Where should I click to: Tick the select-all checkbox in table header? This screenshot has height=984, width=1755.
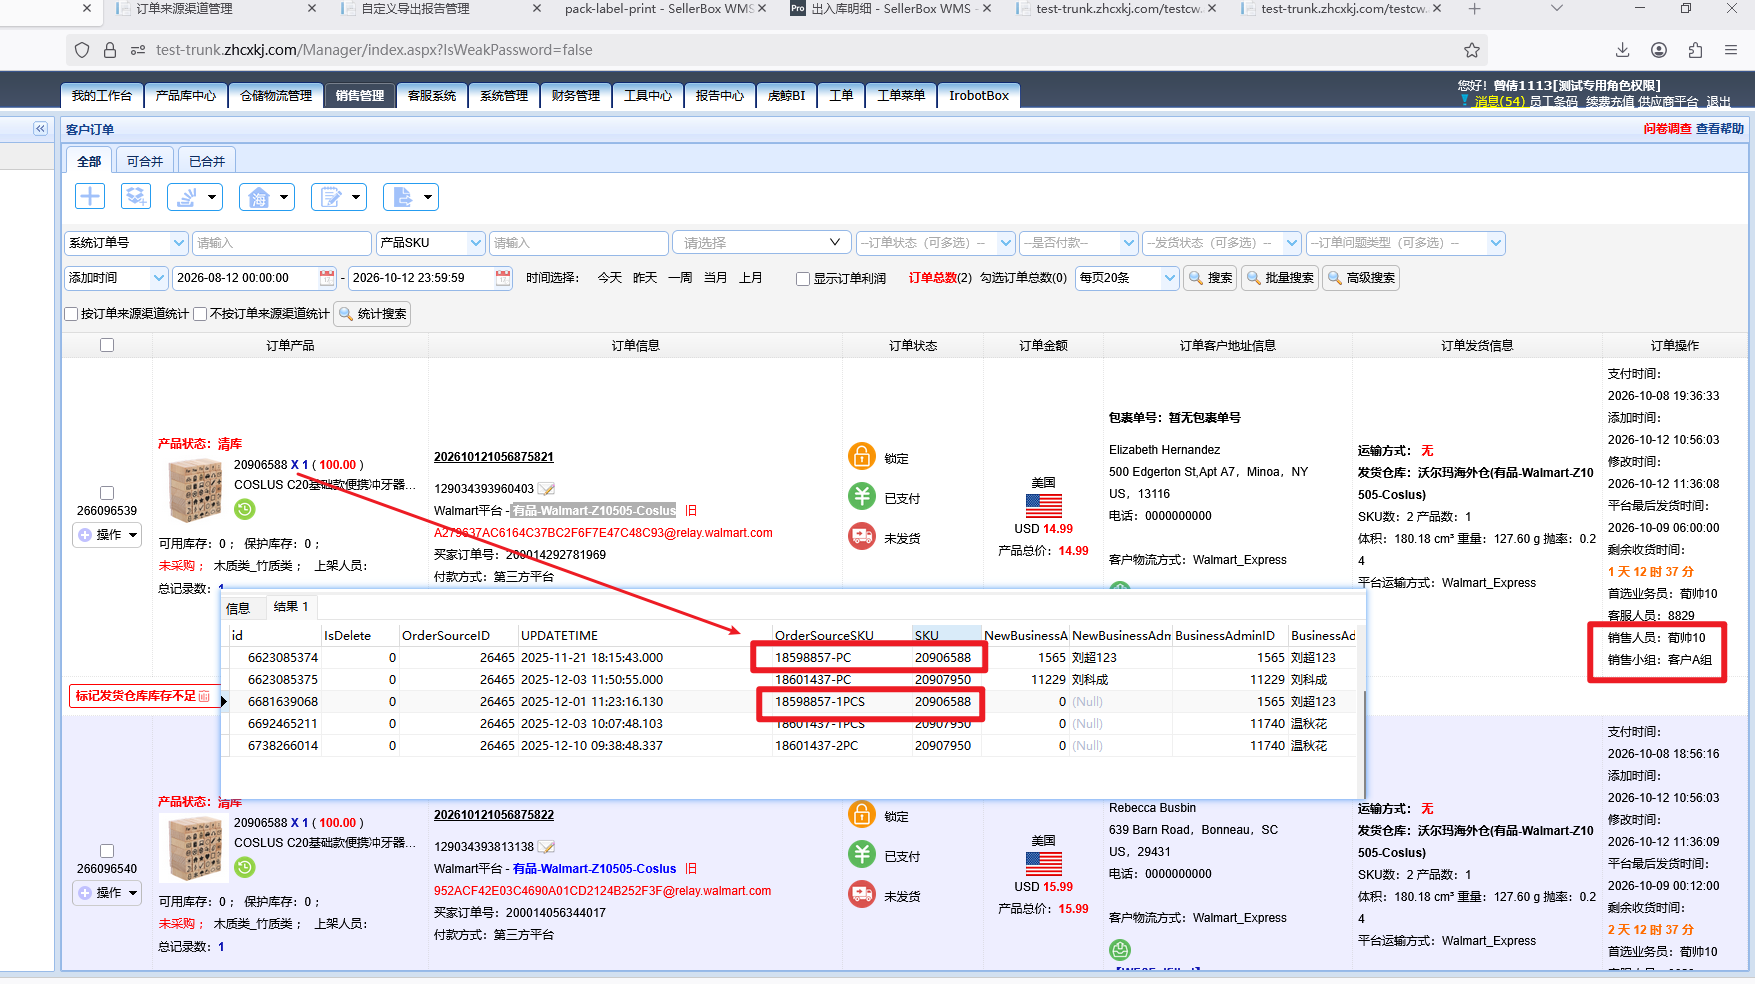[107, 345]
